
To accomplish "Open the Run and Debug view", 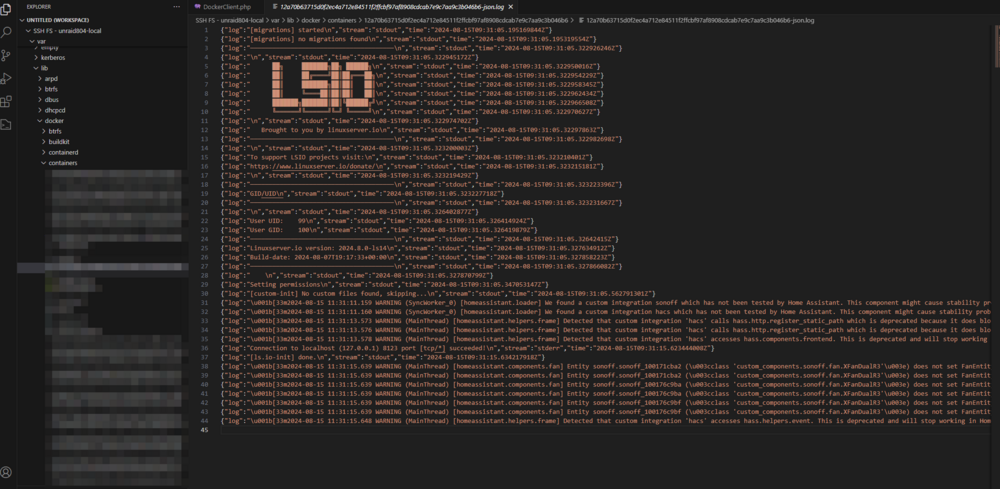I will click(6, 78).
